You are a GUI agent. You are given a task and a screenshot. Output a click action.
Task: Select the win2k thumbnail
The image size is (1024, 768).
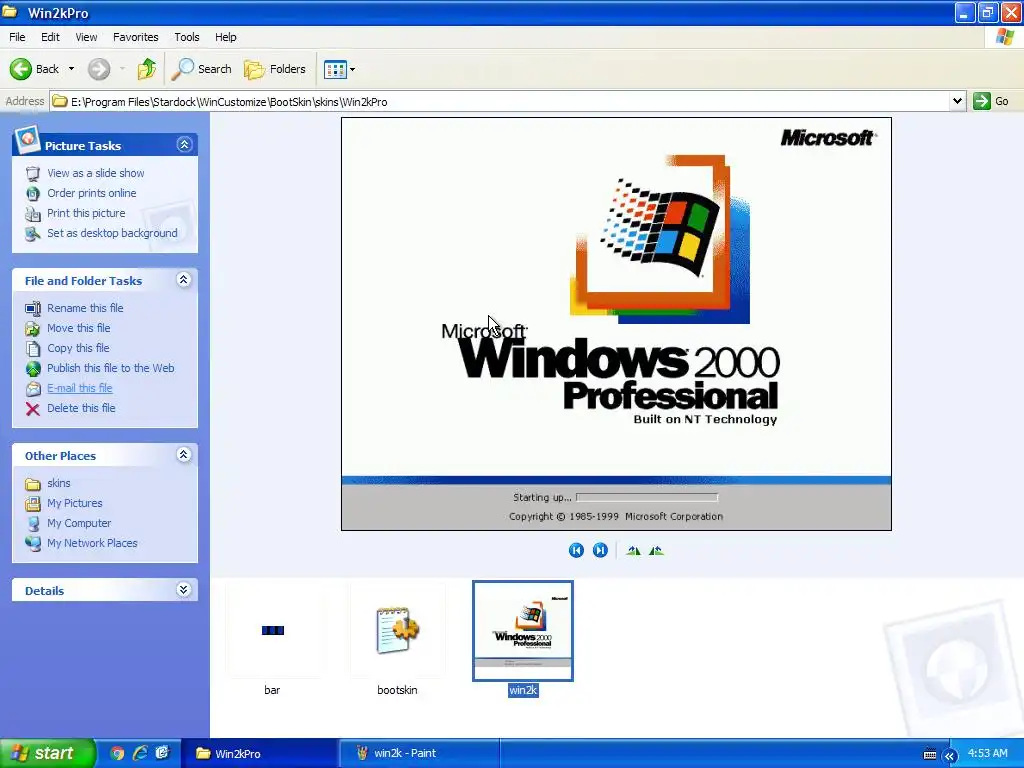click(523, 631)
